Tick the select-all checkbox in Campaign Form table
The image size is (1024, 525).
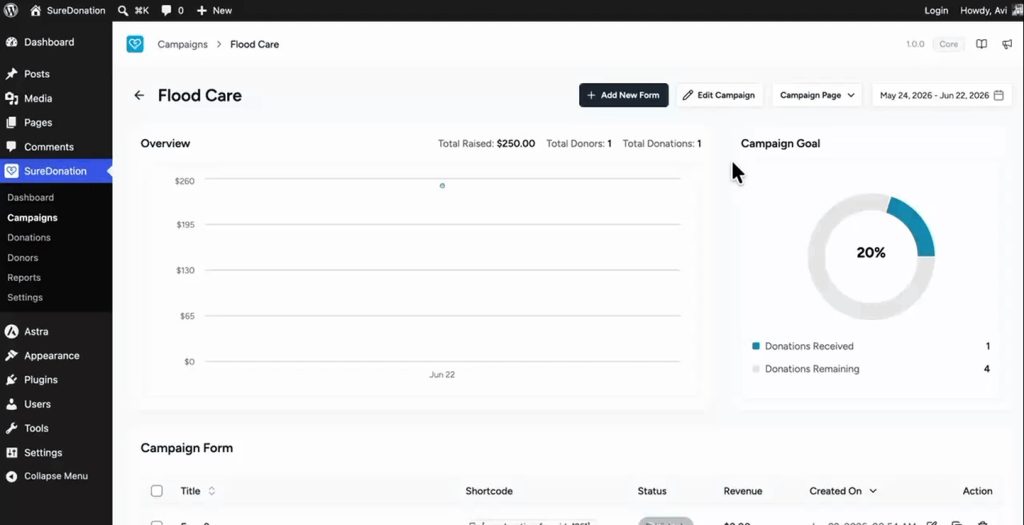click(x=157, y=490)
